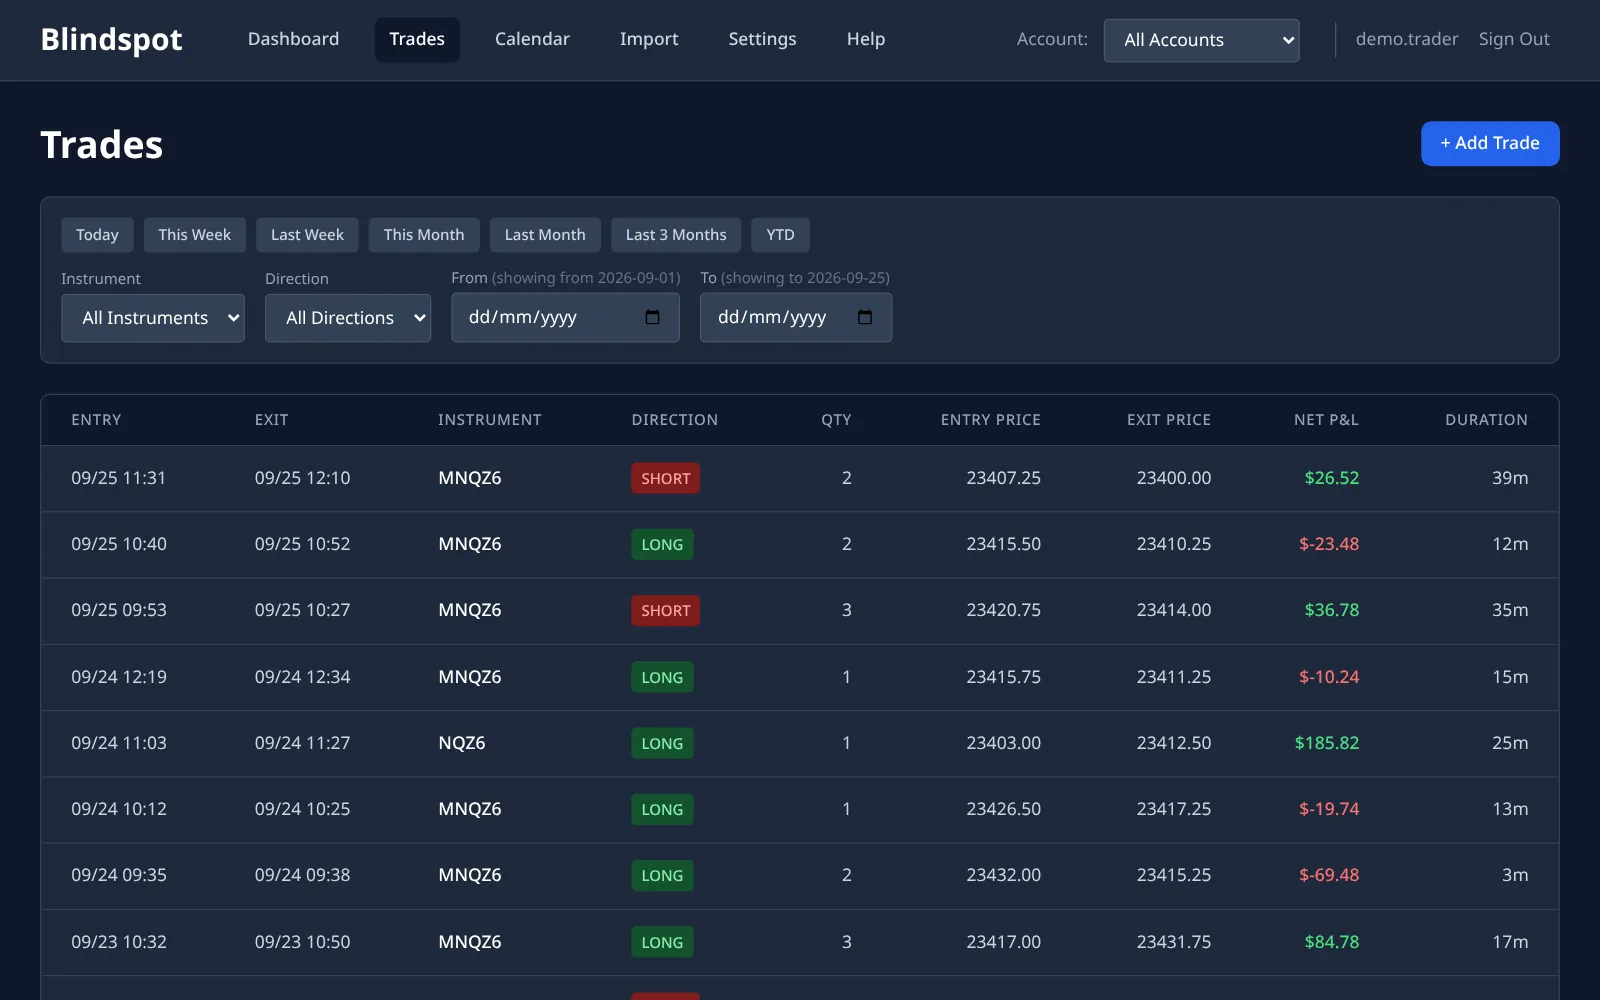Click the Blindspot logo
The image size is (1600, 1000).
[111, 39]
